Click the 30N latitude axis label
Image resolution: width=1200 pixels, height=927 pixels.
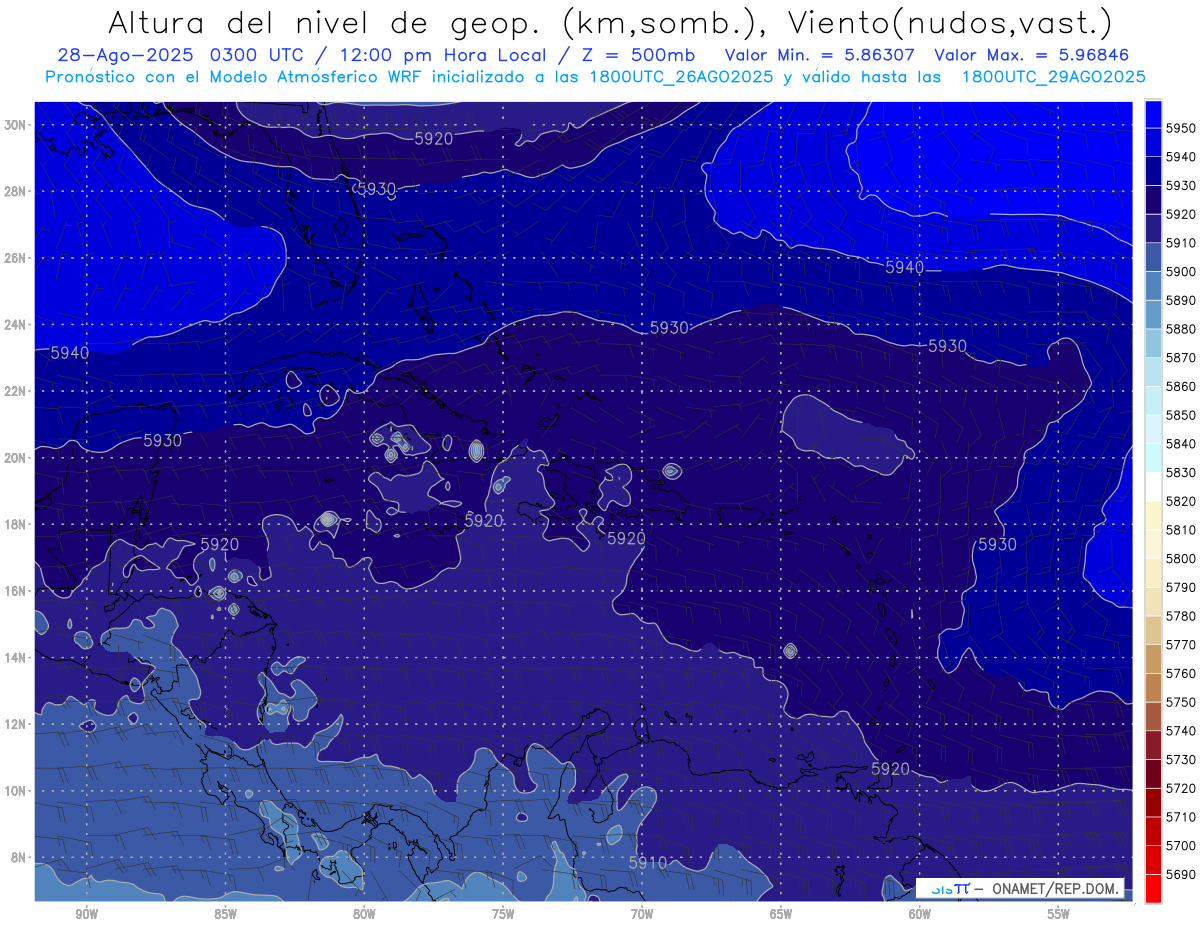click(x=15, y=125)
